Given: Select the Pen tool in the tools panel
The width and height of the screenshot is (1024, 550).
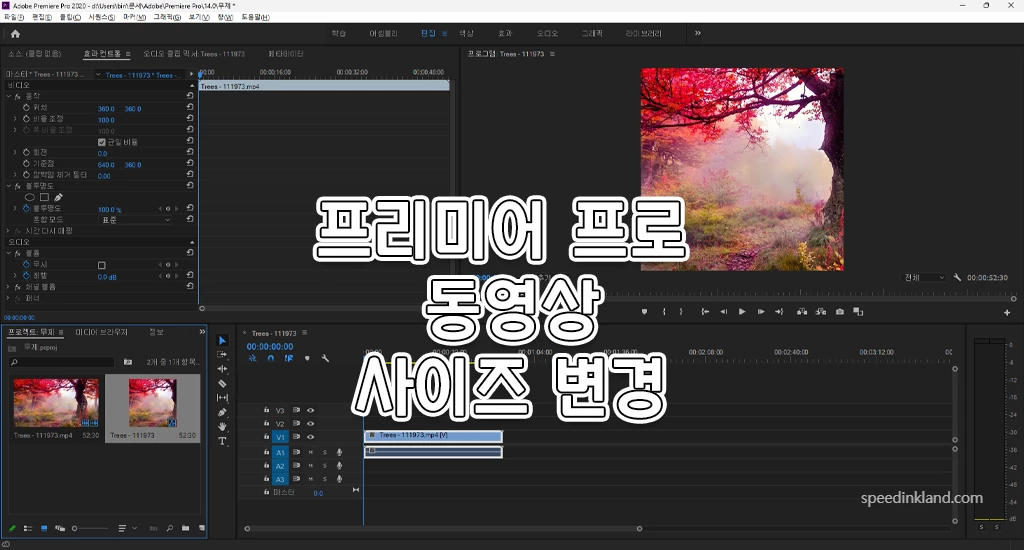Looking at the screenshot, I should (x=222, y=412).
